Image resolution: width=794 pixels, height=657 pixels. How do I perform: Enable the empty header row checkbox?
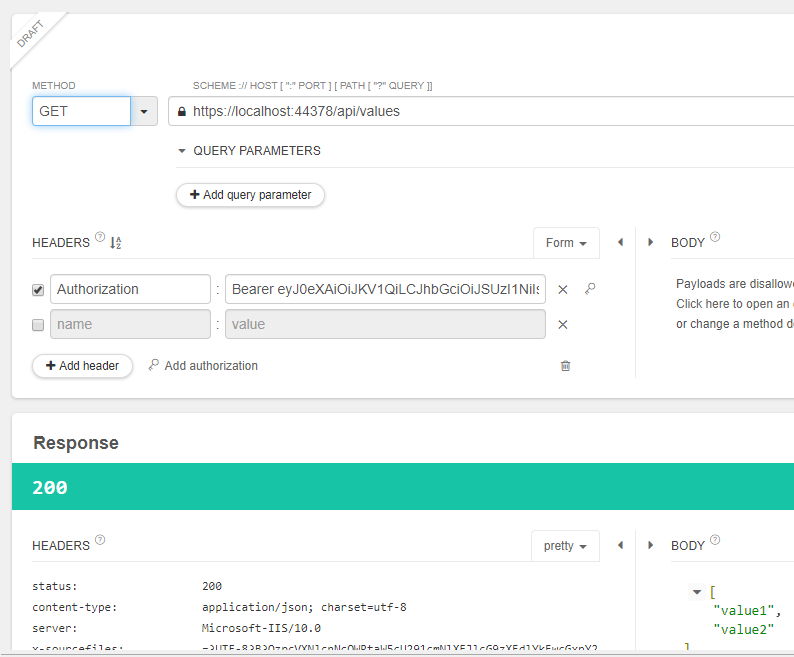pyautogui.click(x=38, y=325)
